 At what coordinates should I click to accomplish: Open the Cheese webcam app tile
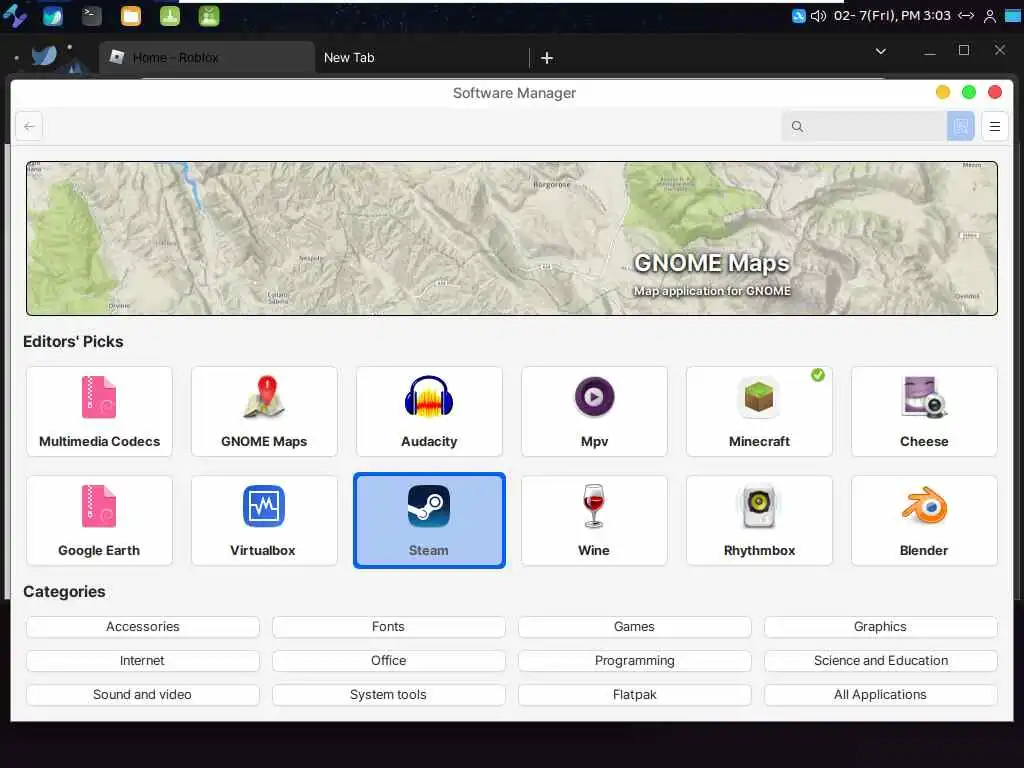tap(924, 411)
